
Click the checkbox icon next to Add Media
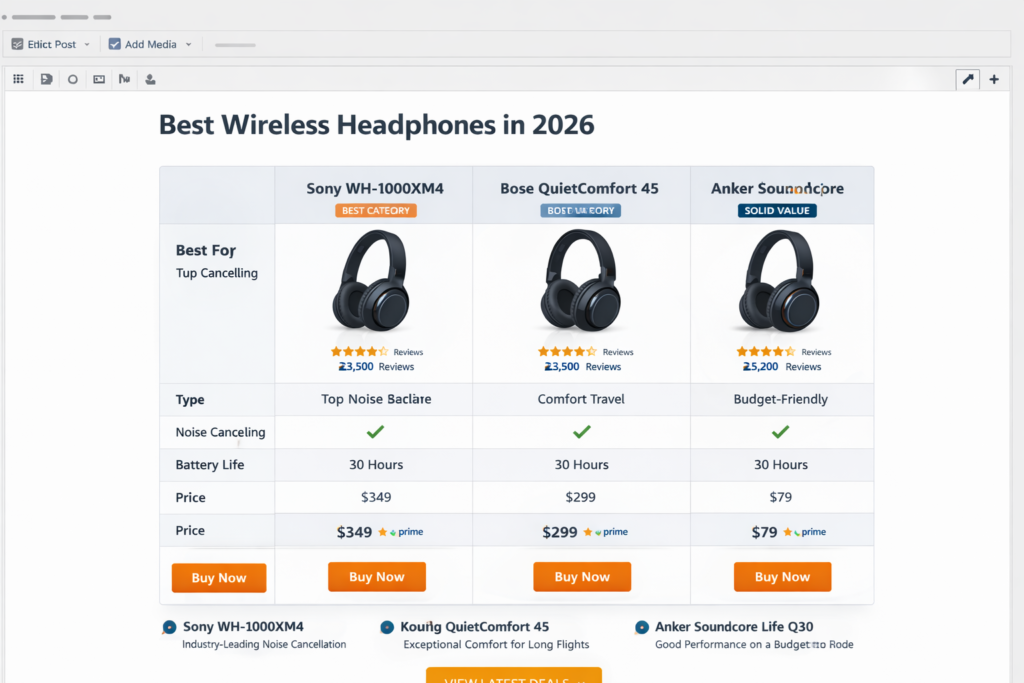[x=113, y=44]
